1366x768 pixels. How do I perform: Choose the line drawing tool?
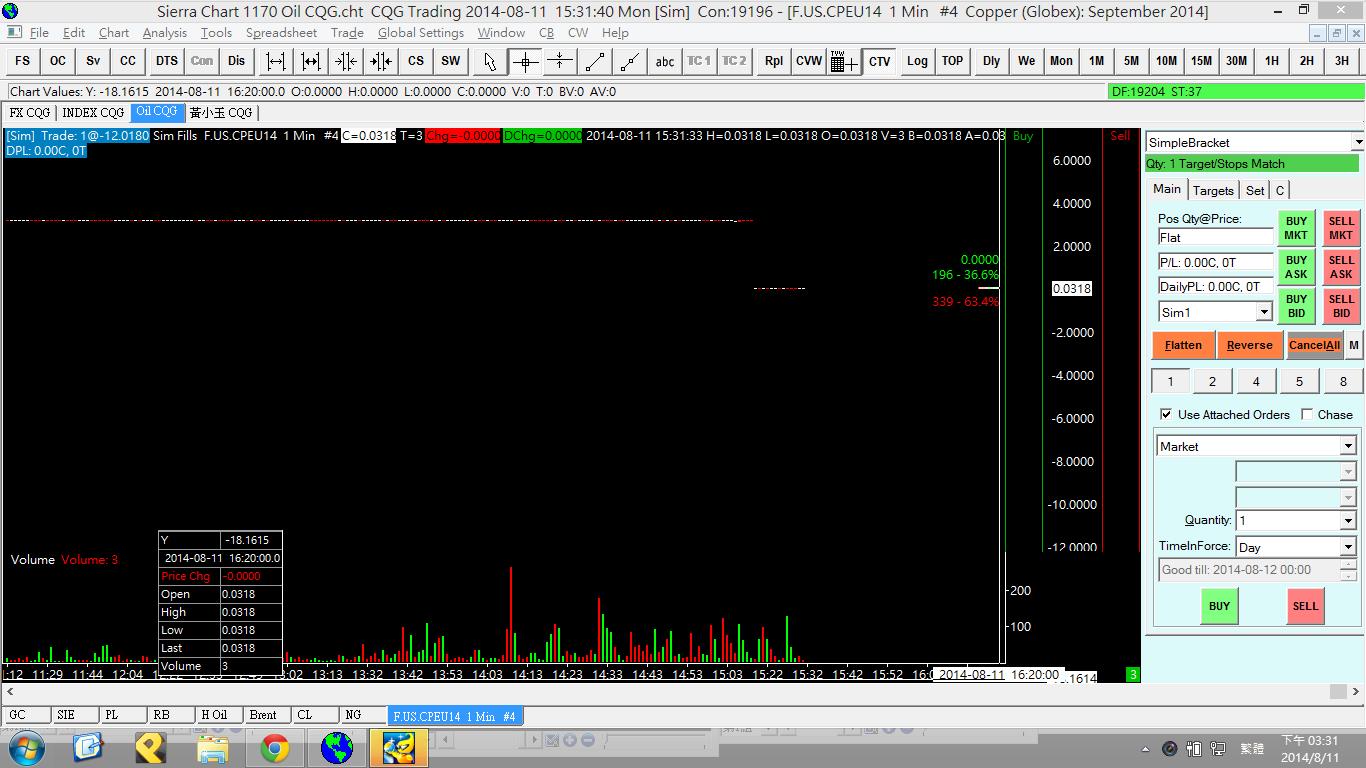point(595,61)
